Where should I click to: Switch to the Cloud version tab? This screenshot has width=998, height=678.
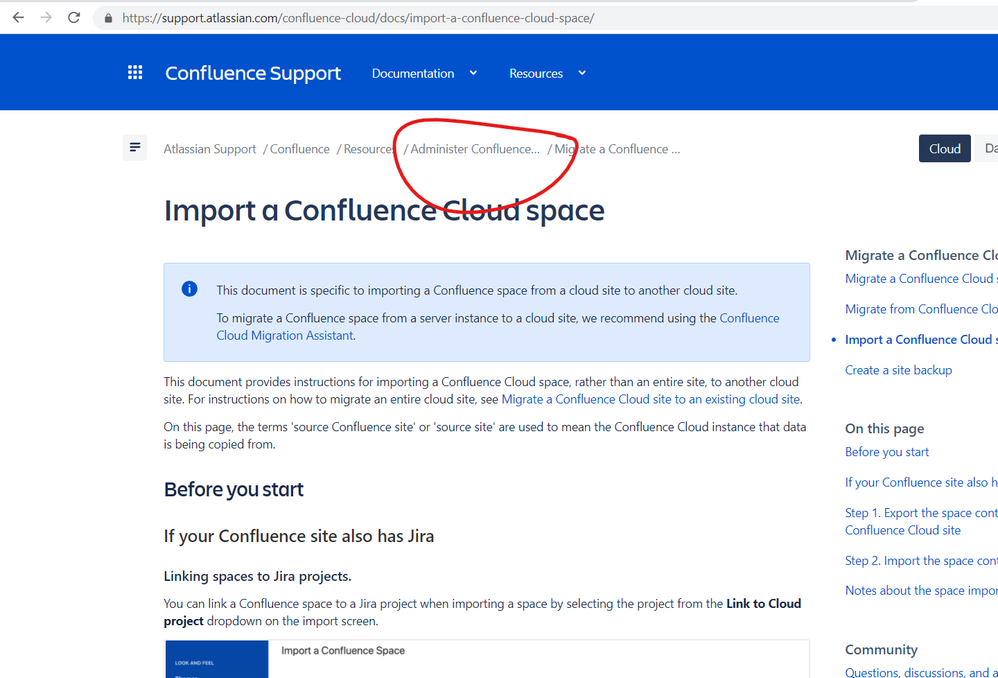pyautogui.click(x=944, y=147)
